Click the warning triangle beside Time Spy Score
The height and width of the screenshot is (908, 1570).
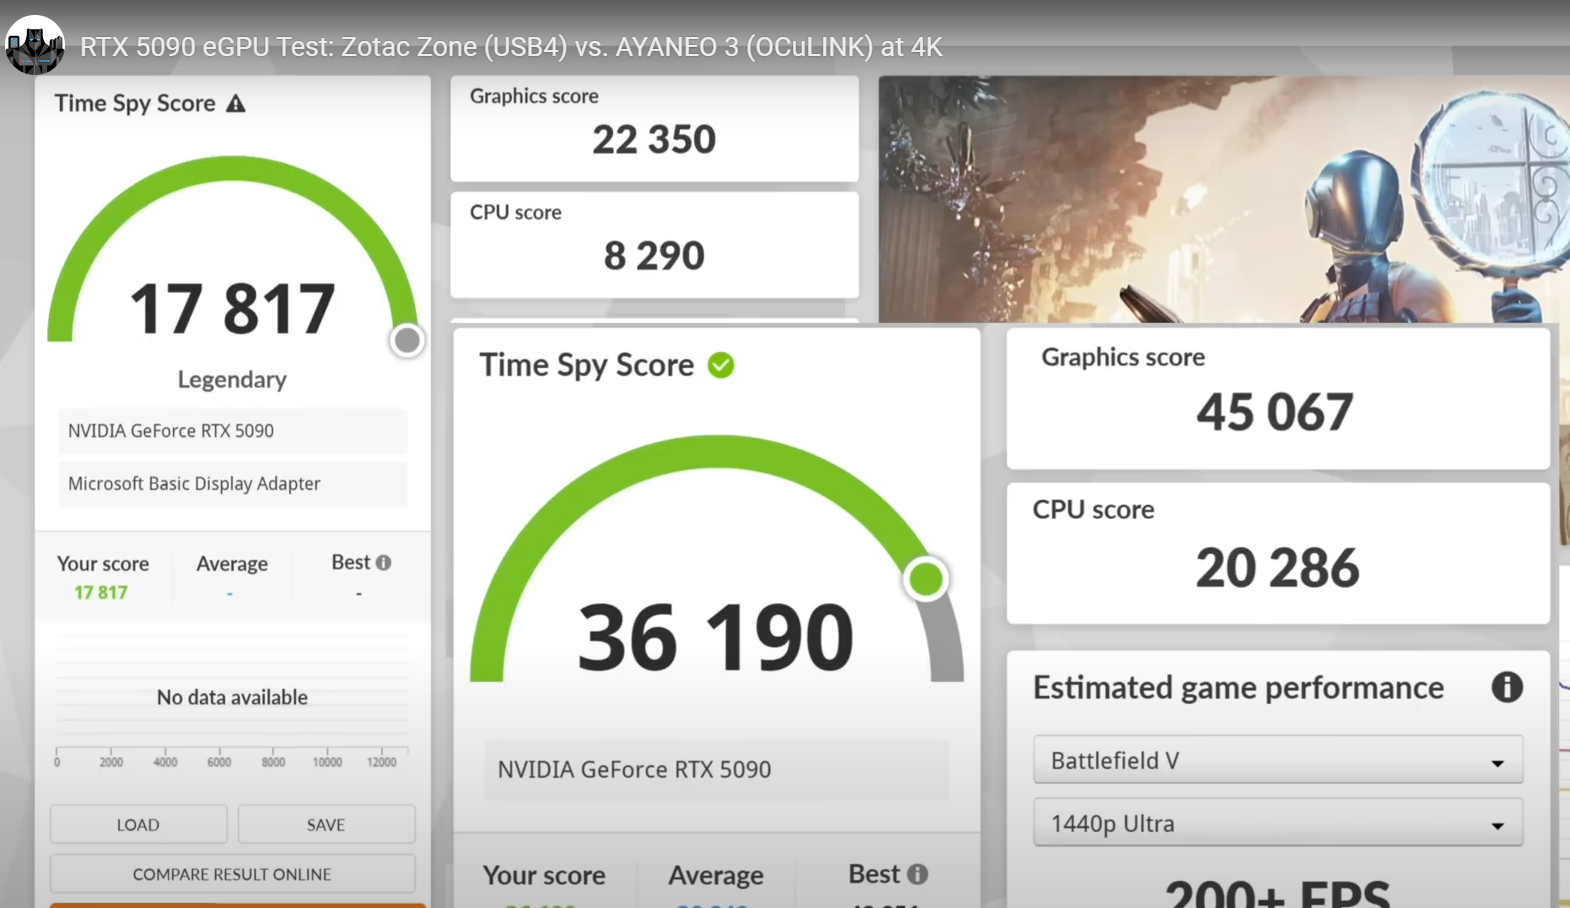point(236,103)
